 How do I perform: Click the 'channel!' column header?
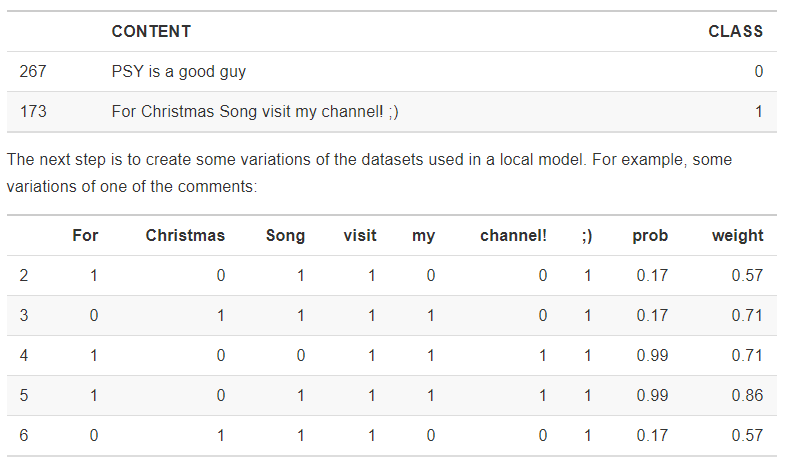click(x=513, y=236)
